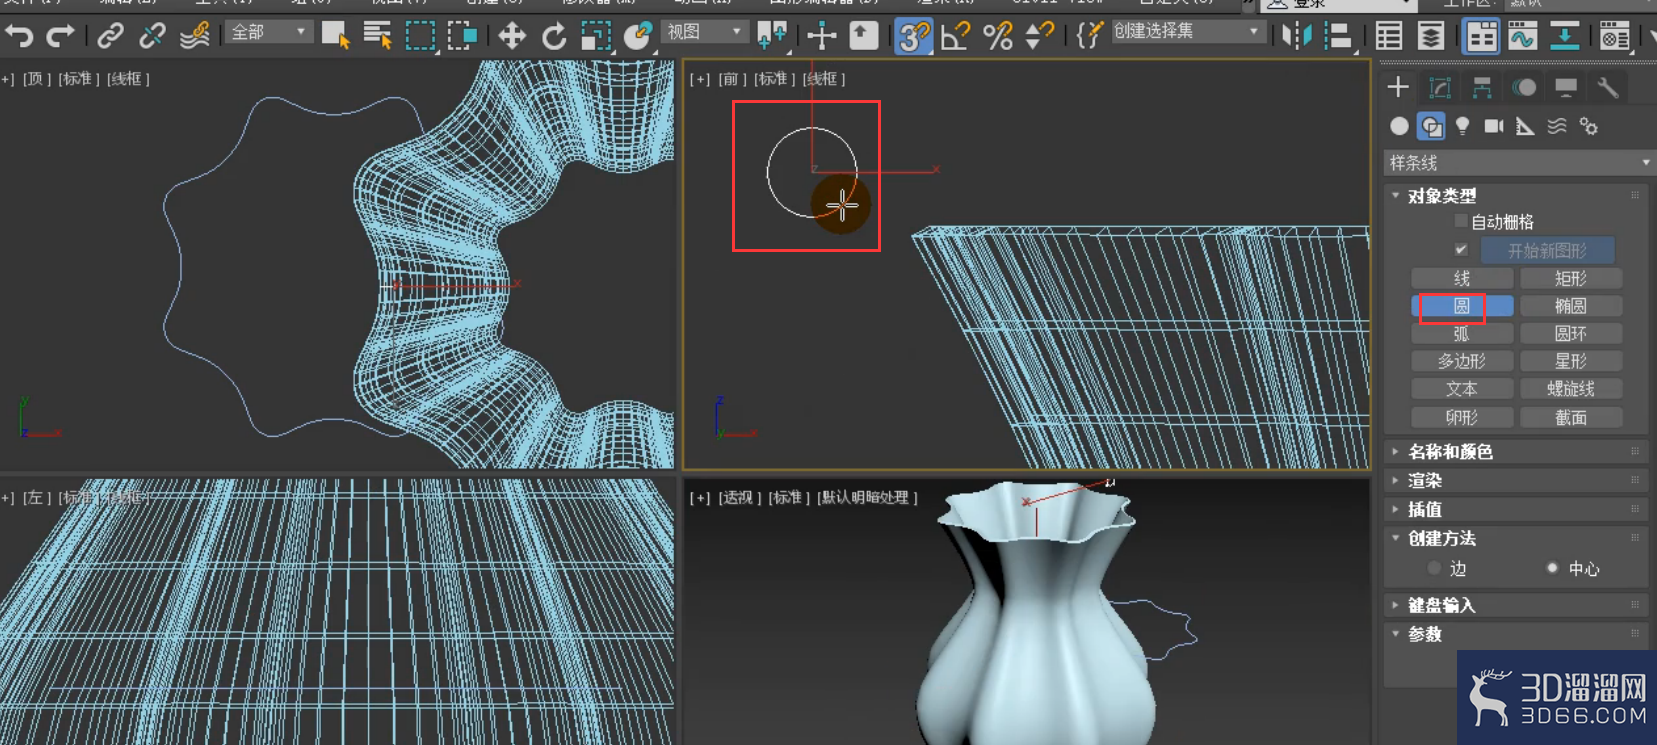Toggle Window/Crossing selection mode

pos(462,36)
